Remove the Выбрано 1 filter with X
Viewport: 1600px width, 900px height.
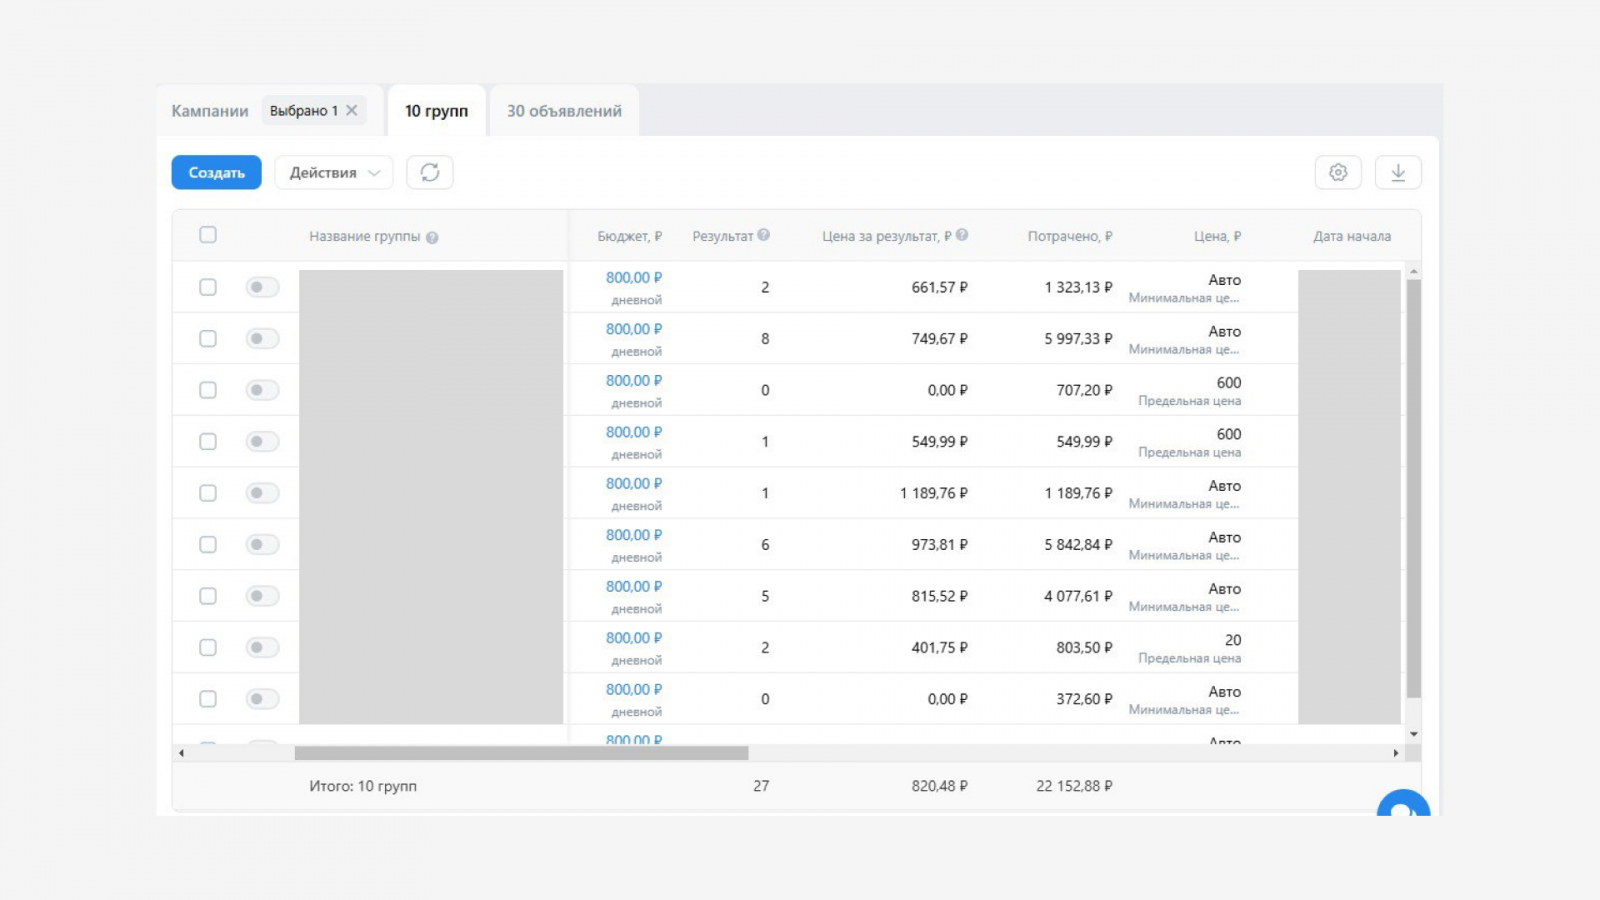pos(352,110)
